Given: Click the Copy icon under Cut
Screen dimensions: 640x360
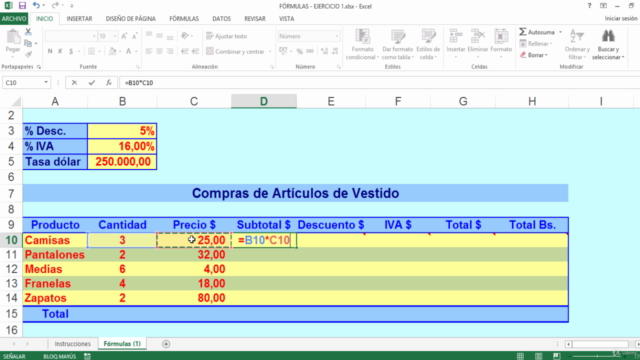Looking at the screenshot, I should [28, 43].
